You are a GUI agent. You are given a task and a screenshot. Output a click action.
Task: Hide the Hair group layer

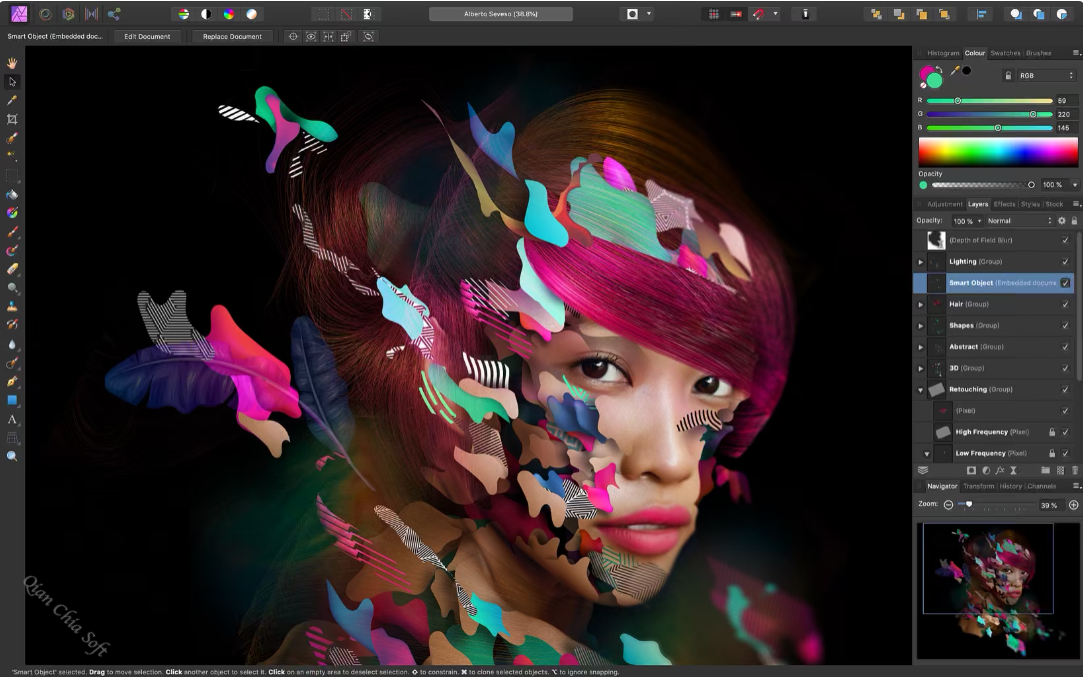click(1065, 304)
